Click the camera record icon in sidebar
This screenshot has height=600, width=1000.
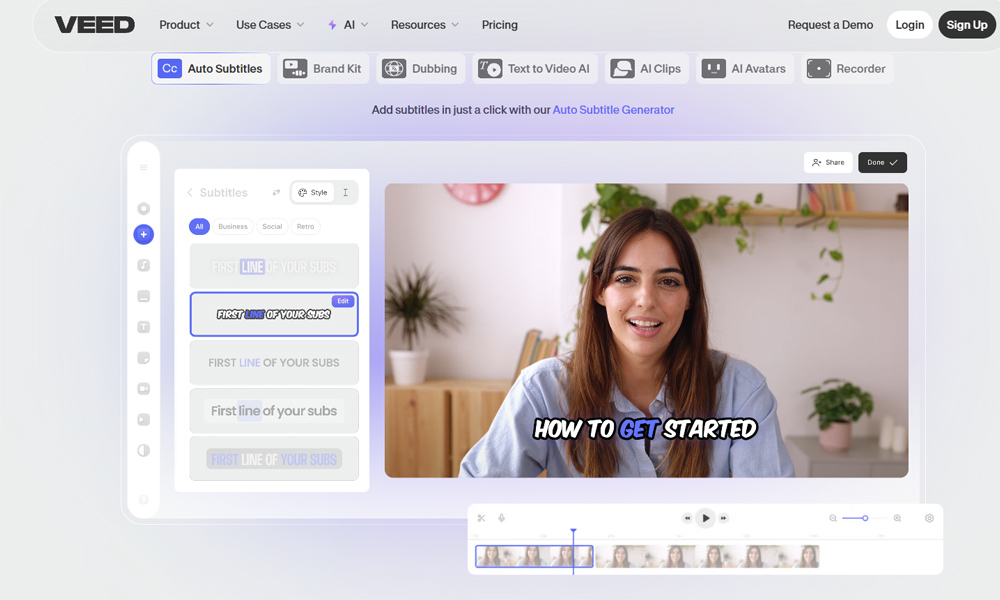143,388
